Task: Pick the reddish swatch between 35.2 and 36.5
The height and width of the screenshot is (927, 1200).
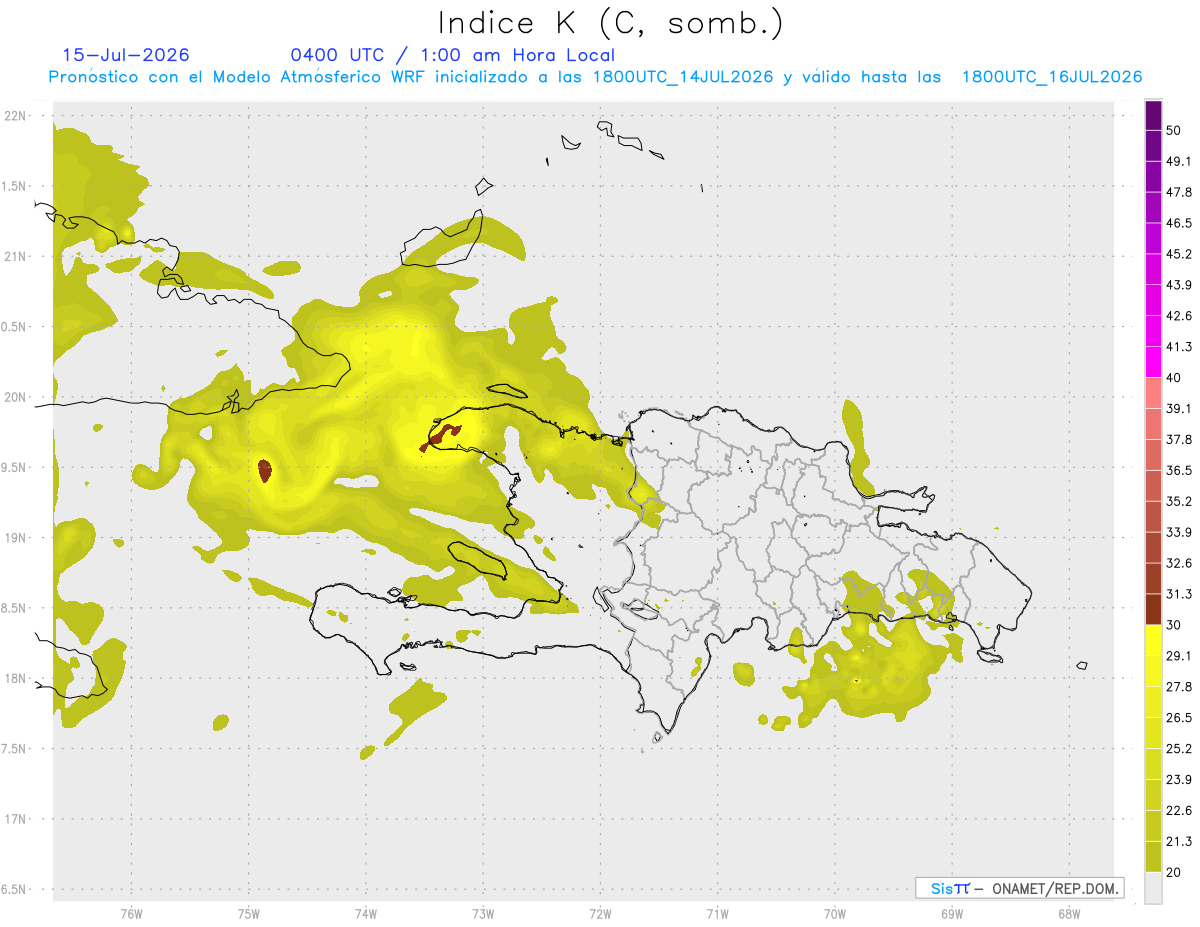Action: pyautogui.click(x=1153, y=485)
